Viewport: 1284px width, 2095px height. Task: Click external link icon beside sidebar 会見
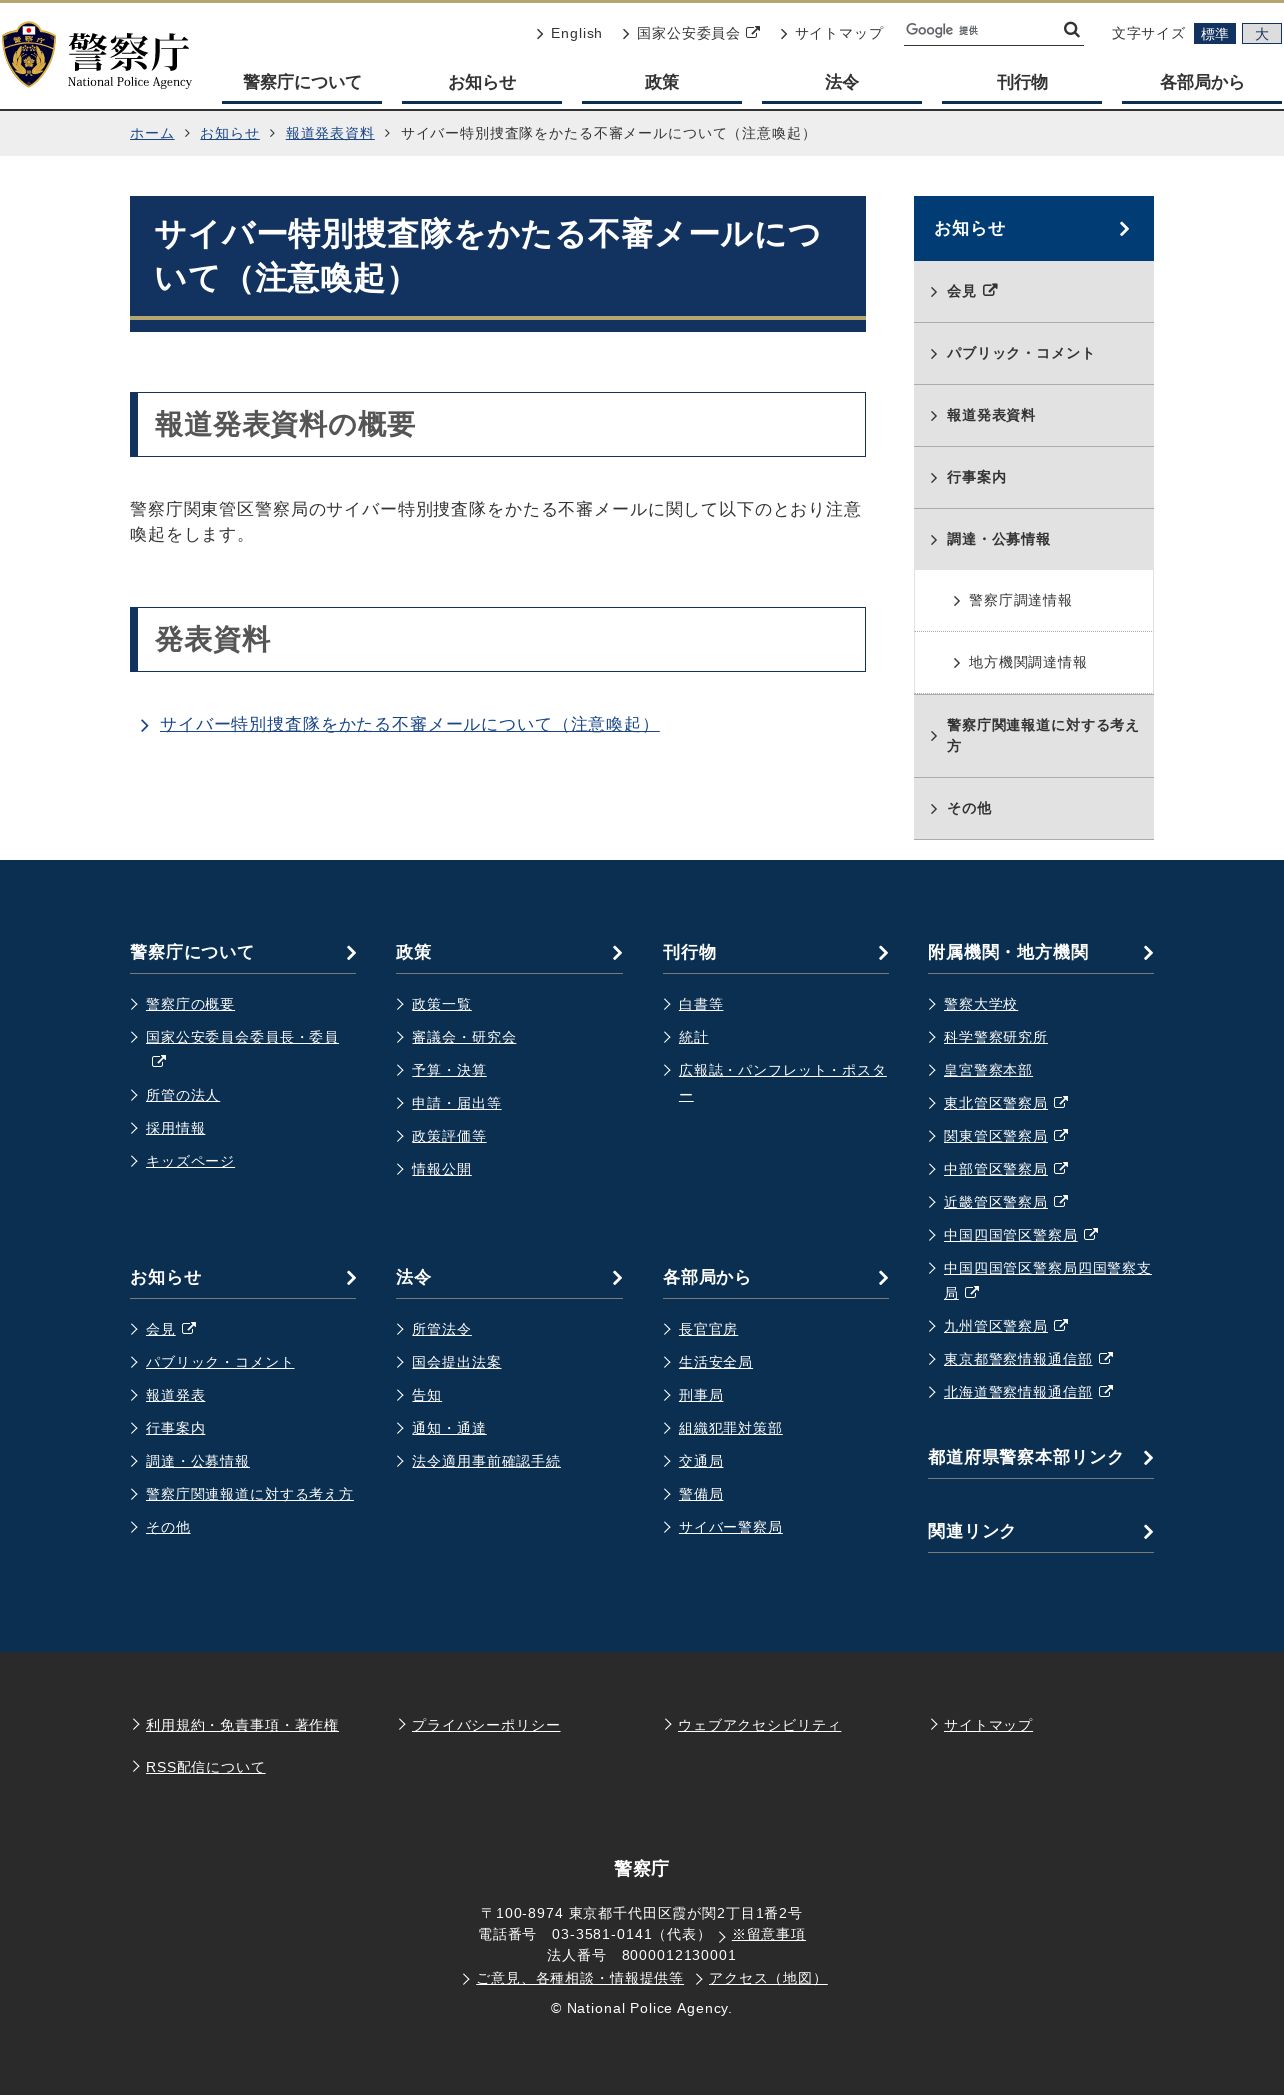(x=990, y=290)
